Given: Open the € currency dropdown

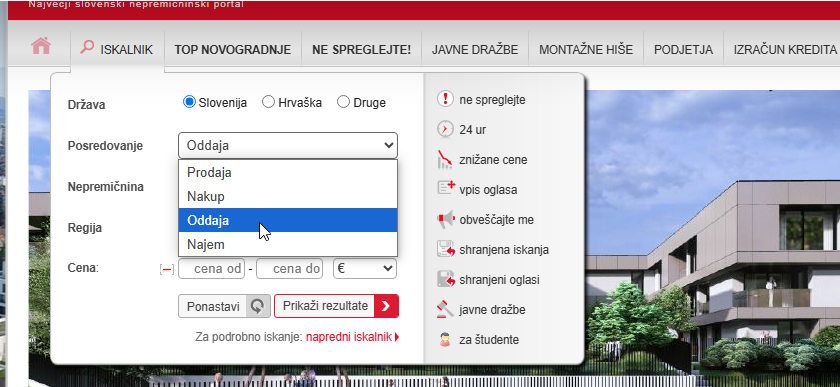Looking at the screenshot, I should coord(365,269).
